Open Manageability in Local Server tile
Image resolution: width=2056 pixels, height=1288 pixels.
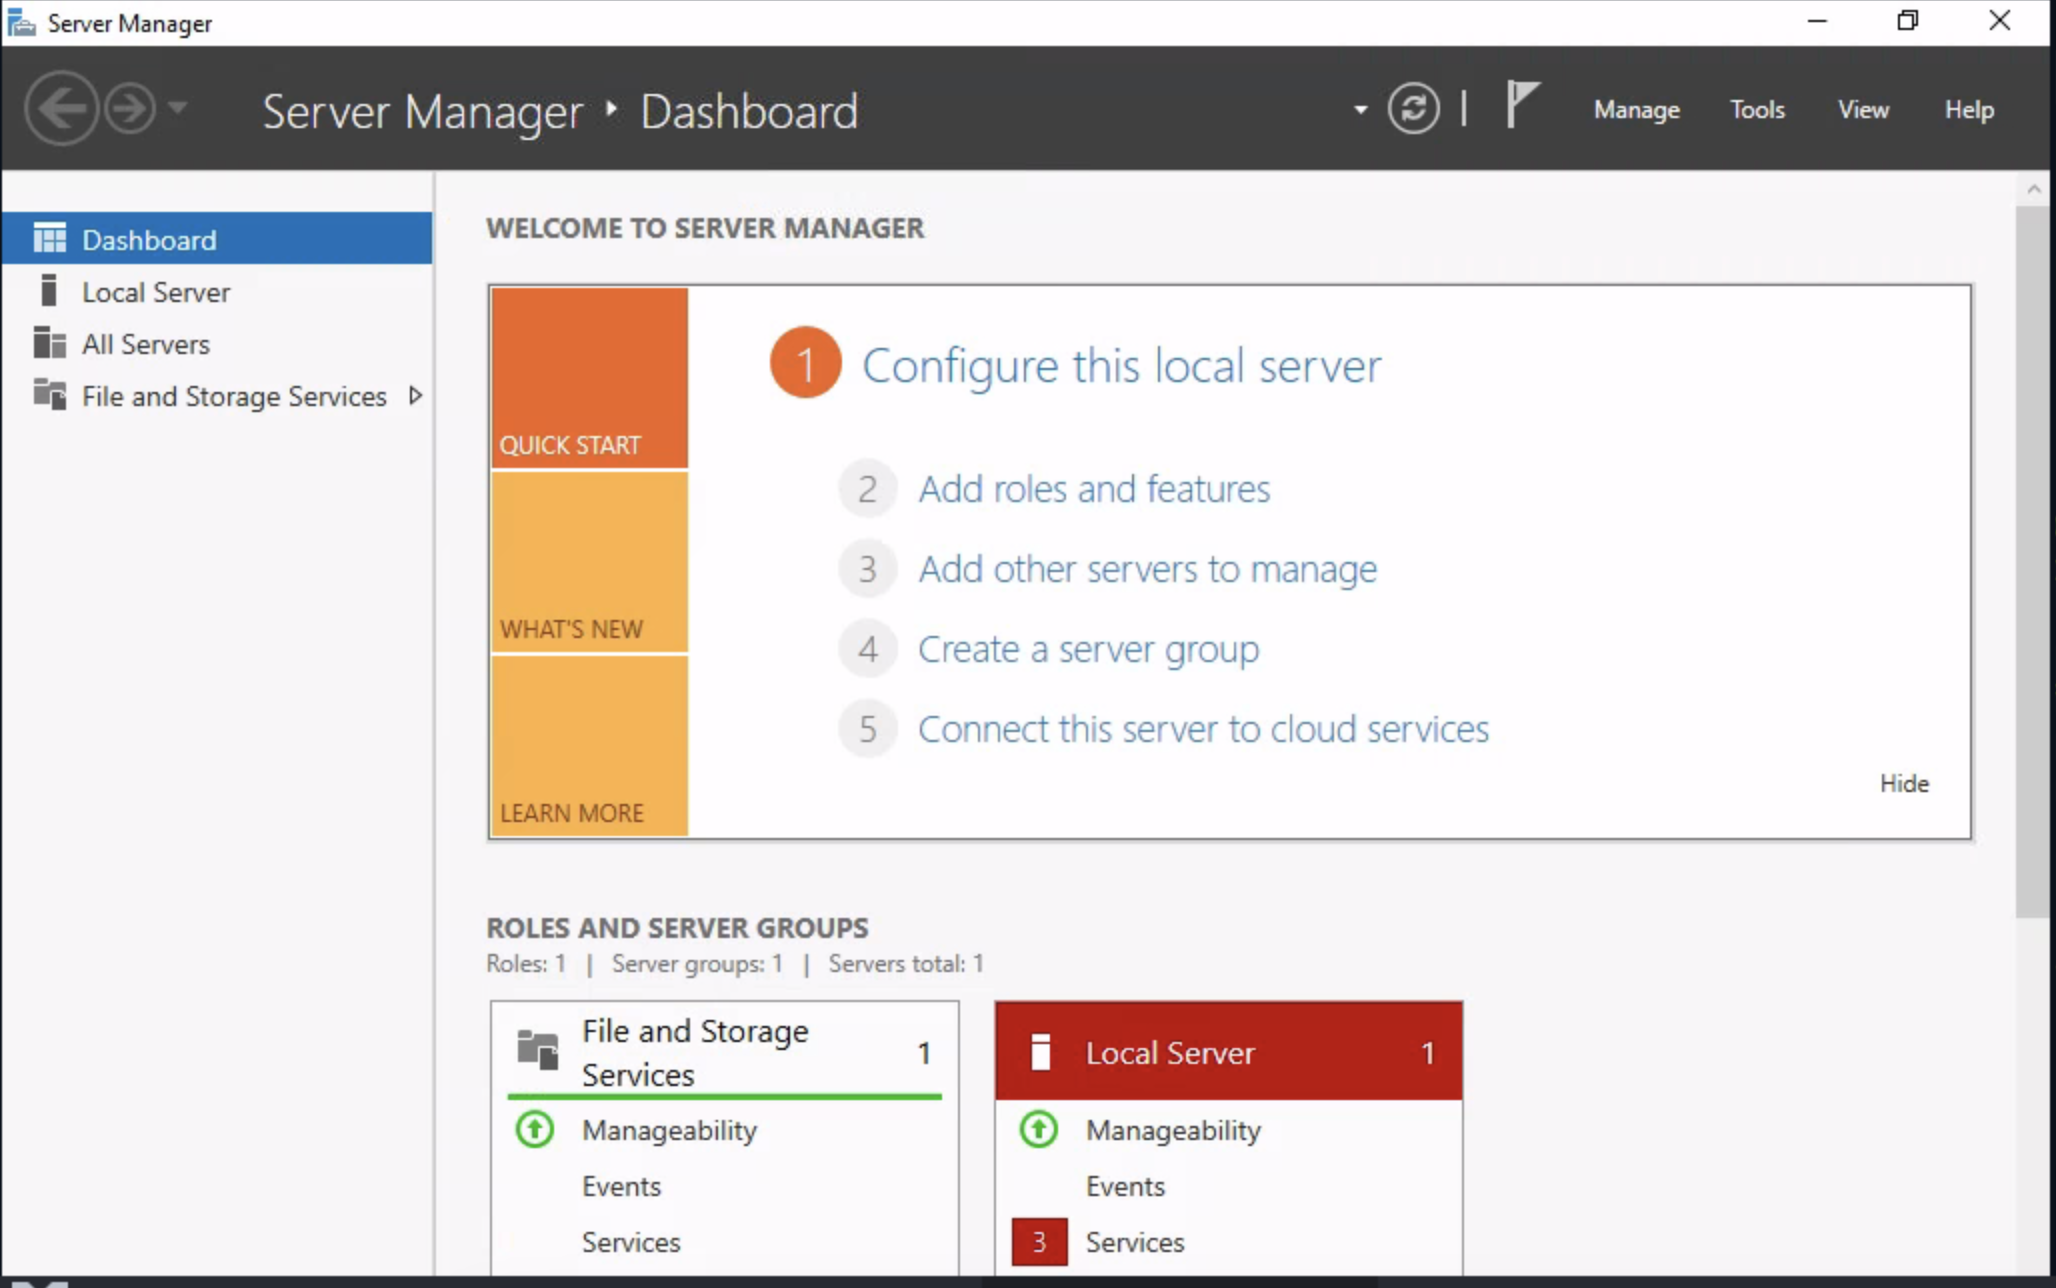[x=1173, y=1130]
